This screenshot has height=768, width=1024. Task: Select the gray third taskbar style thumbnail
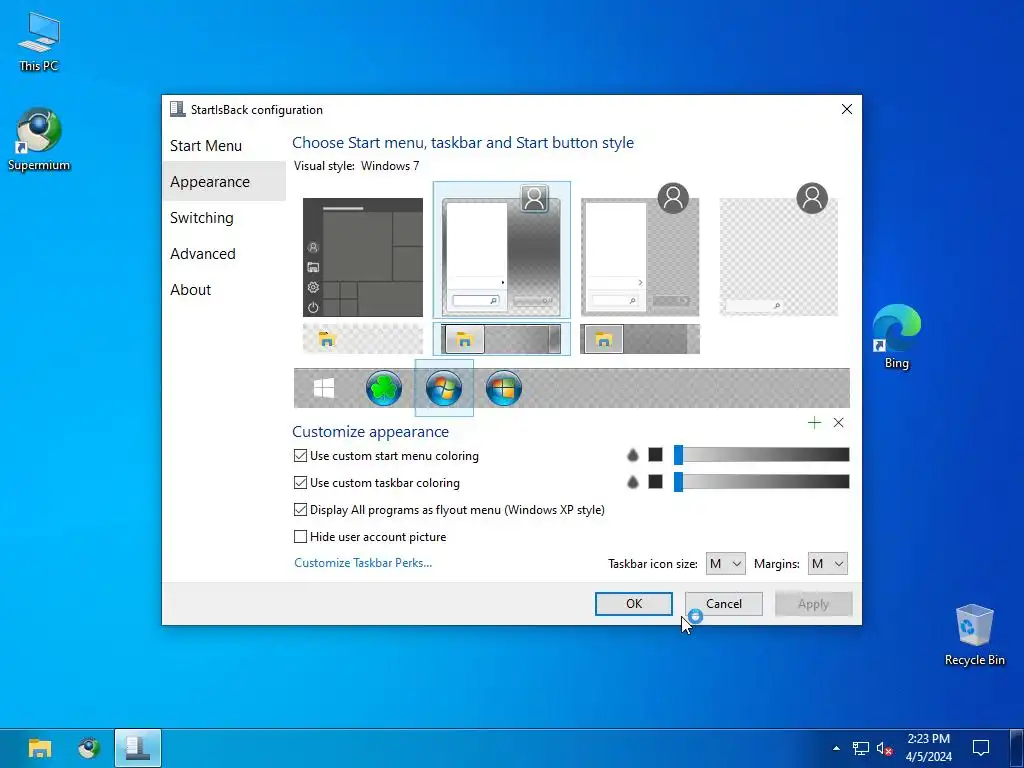point(640,339)
